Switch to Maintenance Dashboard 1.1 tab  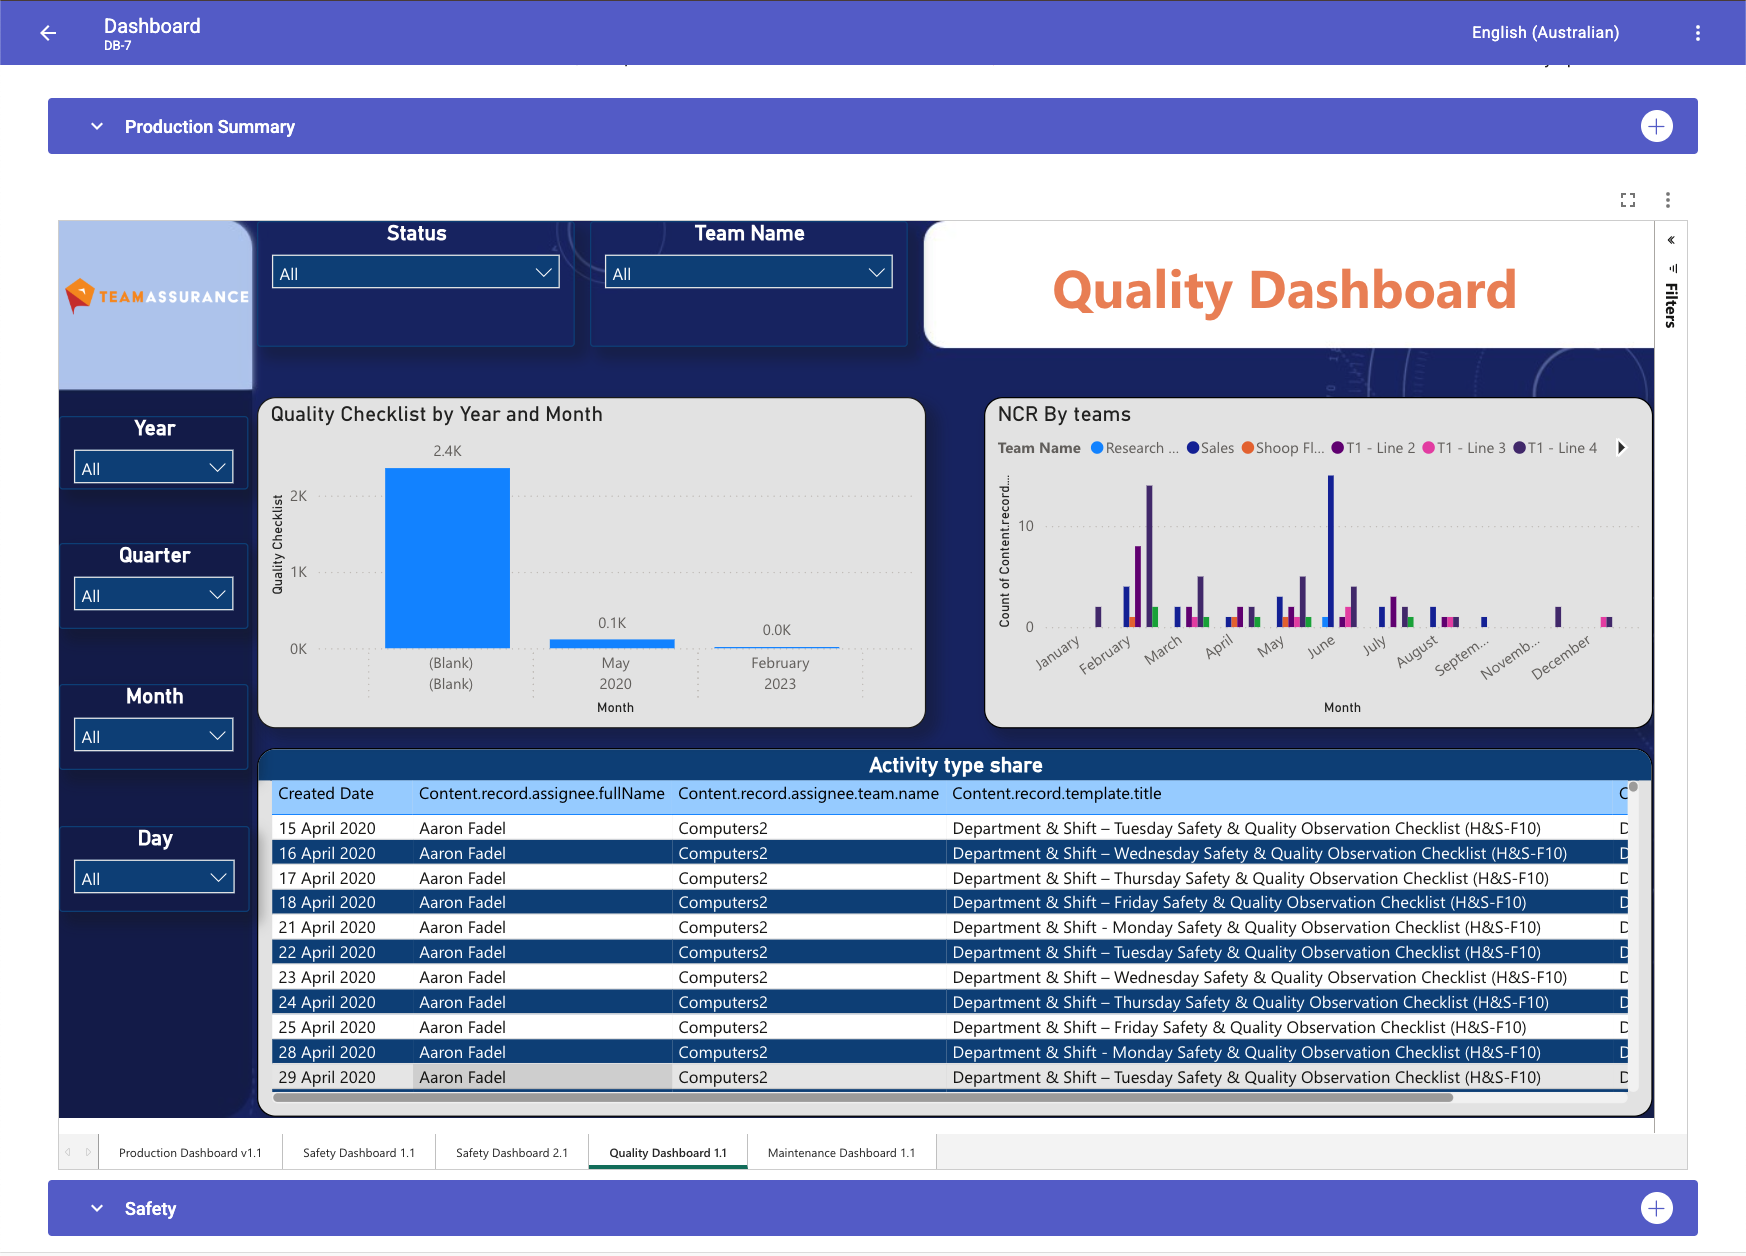pos(841,1153)
